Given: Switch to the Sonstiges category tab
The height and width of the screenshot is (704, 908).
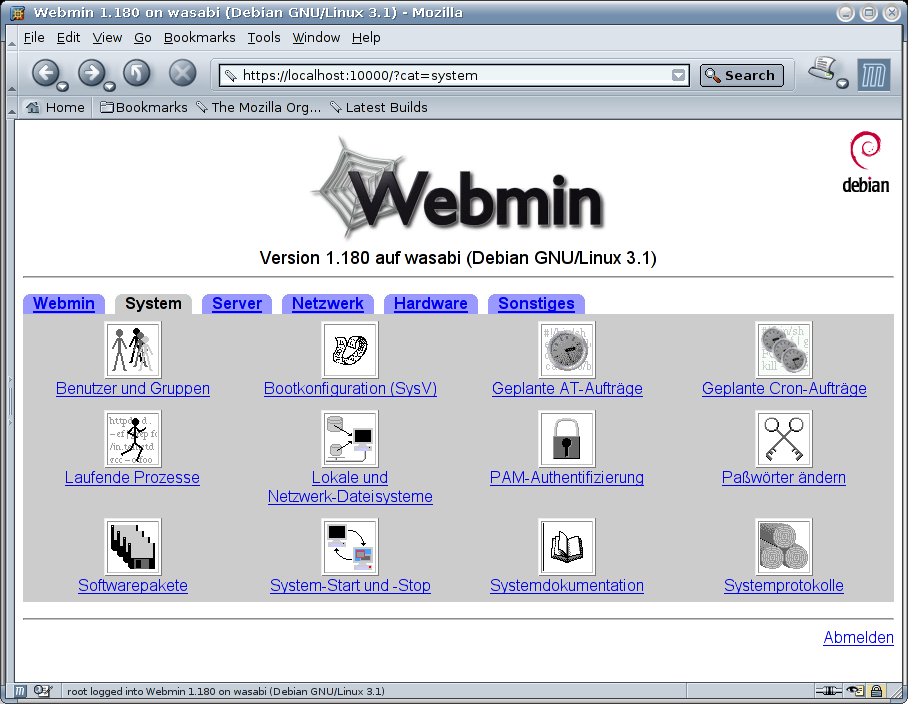Looking at the screenshot, I should [x=536, y=303].
